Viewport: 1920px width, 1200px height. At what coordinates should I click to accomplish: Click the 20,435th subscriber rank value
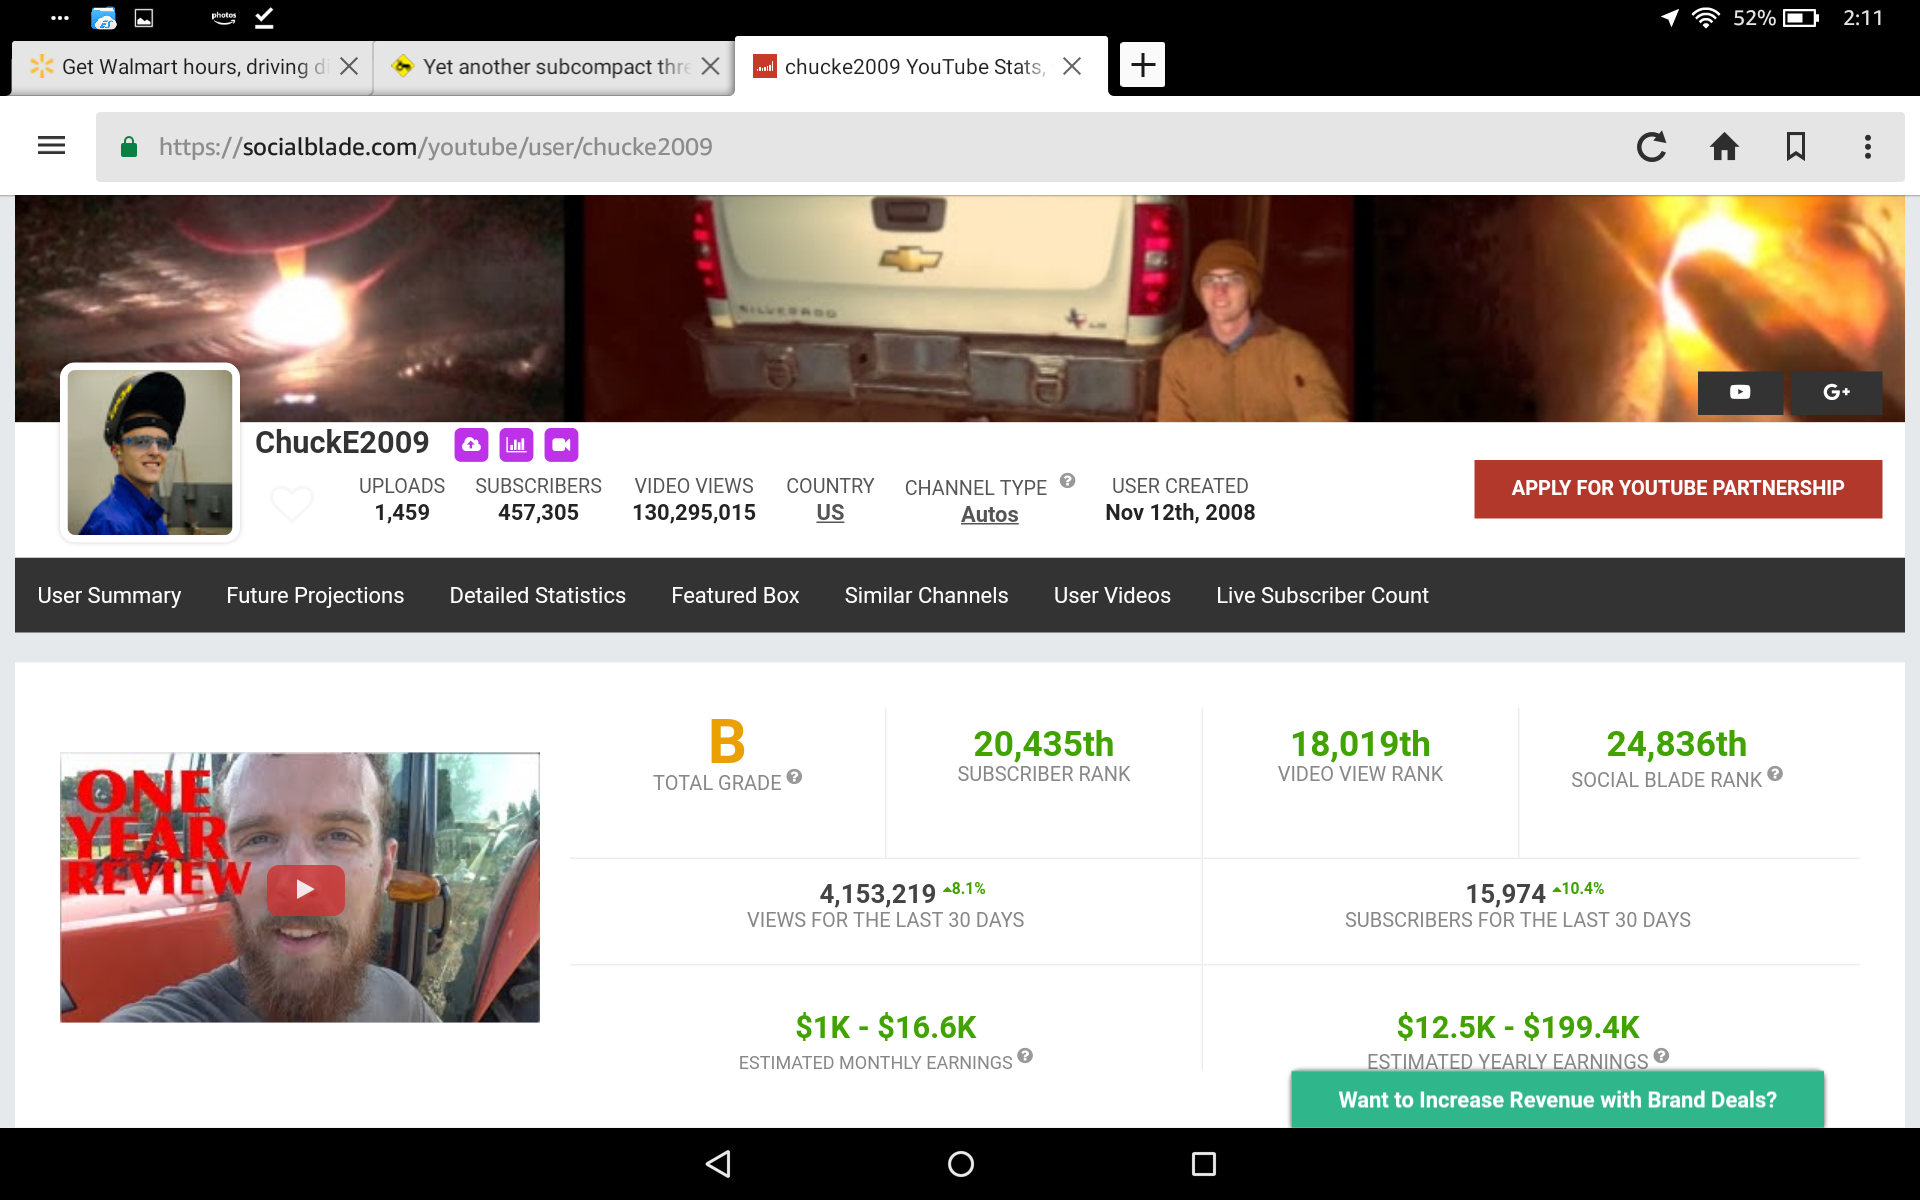point(1043,744)
